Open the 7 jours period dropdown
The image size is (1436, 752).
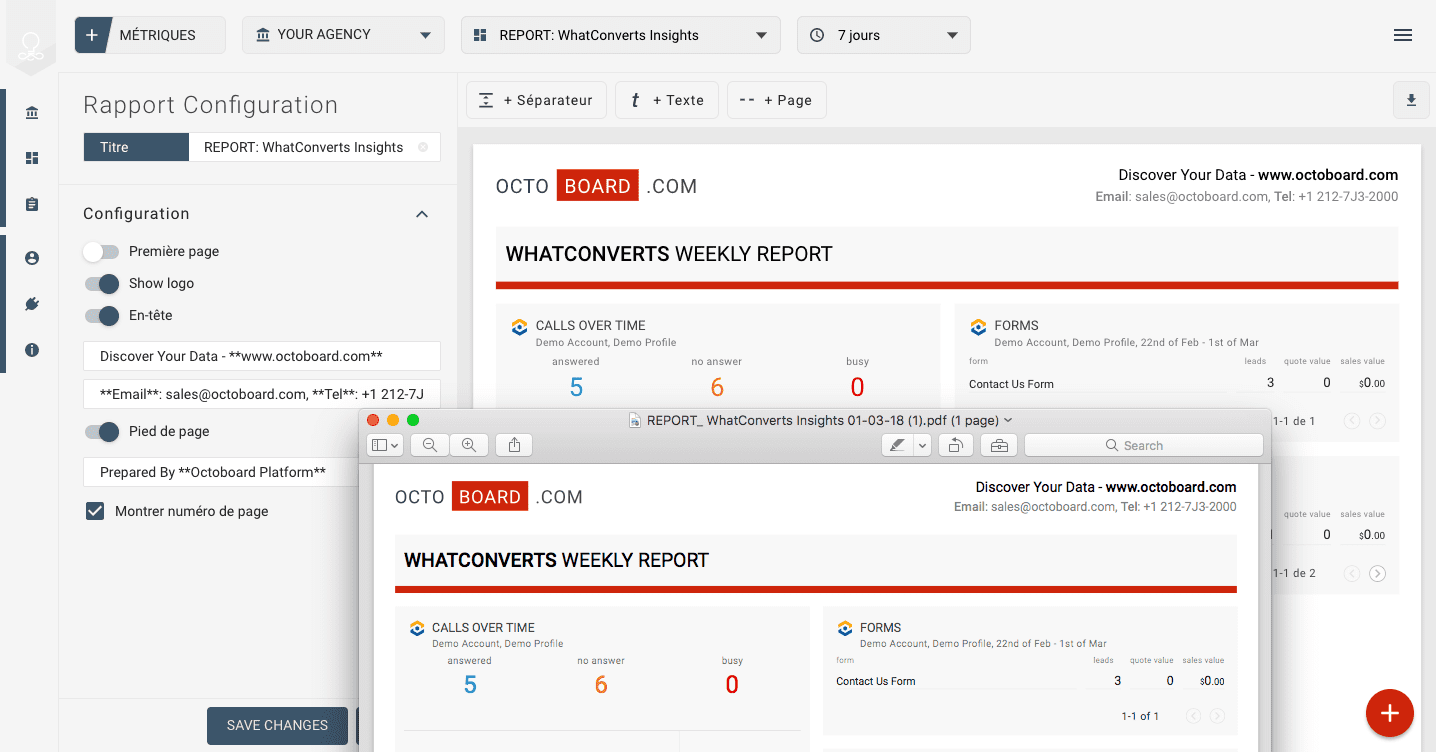point(883,35)
